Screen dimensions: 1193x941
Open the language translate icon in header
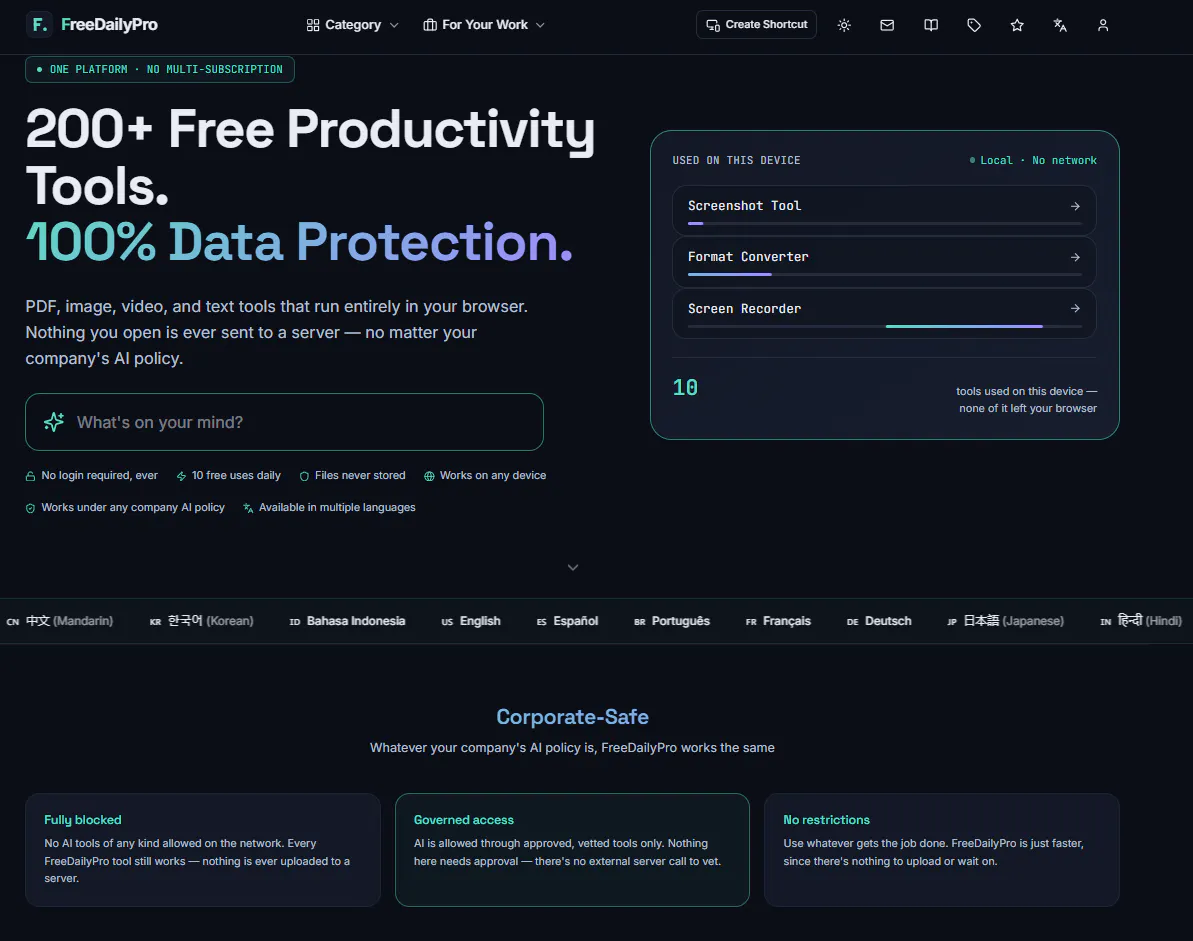point(1060,25)
